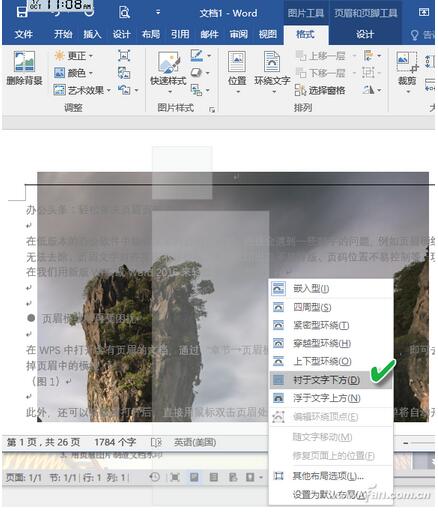Click Move with Text (随文字移动) entry
Image resolution: width=438 pixels, height=515 pixels.
tap(331, 437)
